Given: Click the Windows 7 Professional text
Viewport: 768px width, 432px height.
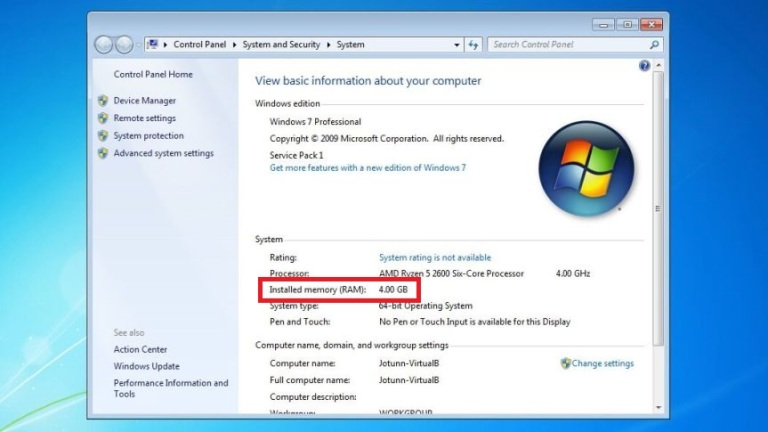Looking at the screenshot, I should tap(315, 122).
